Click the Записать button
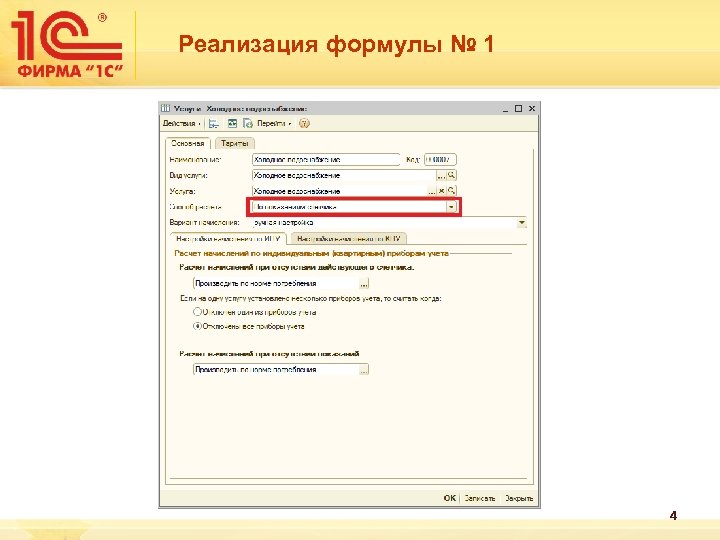 point(479,498)
